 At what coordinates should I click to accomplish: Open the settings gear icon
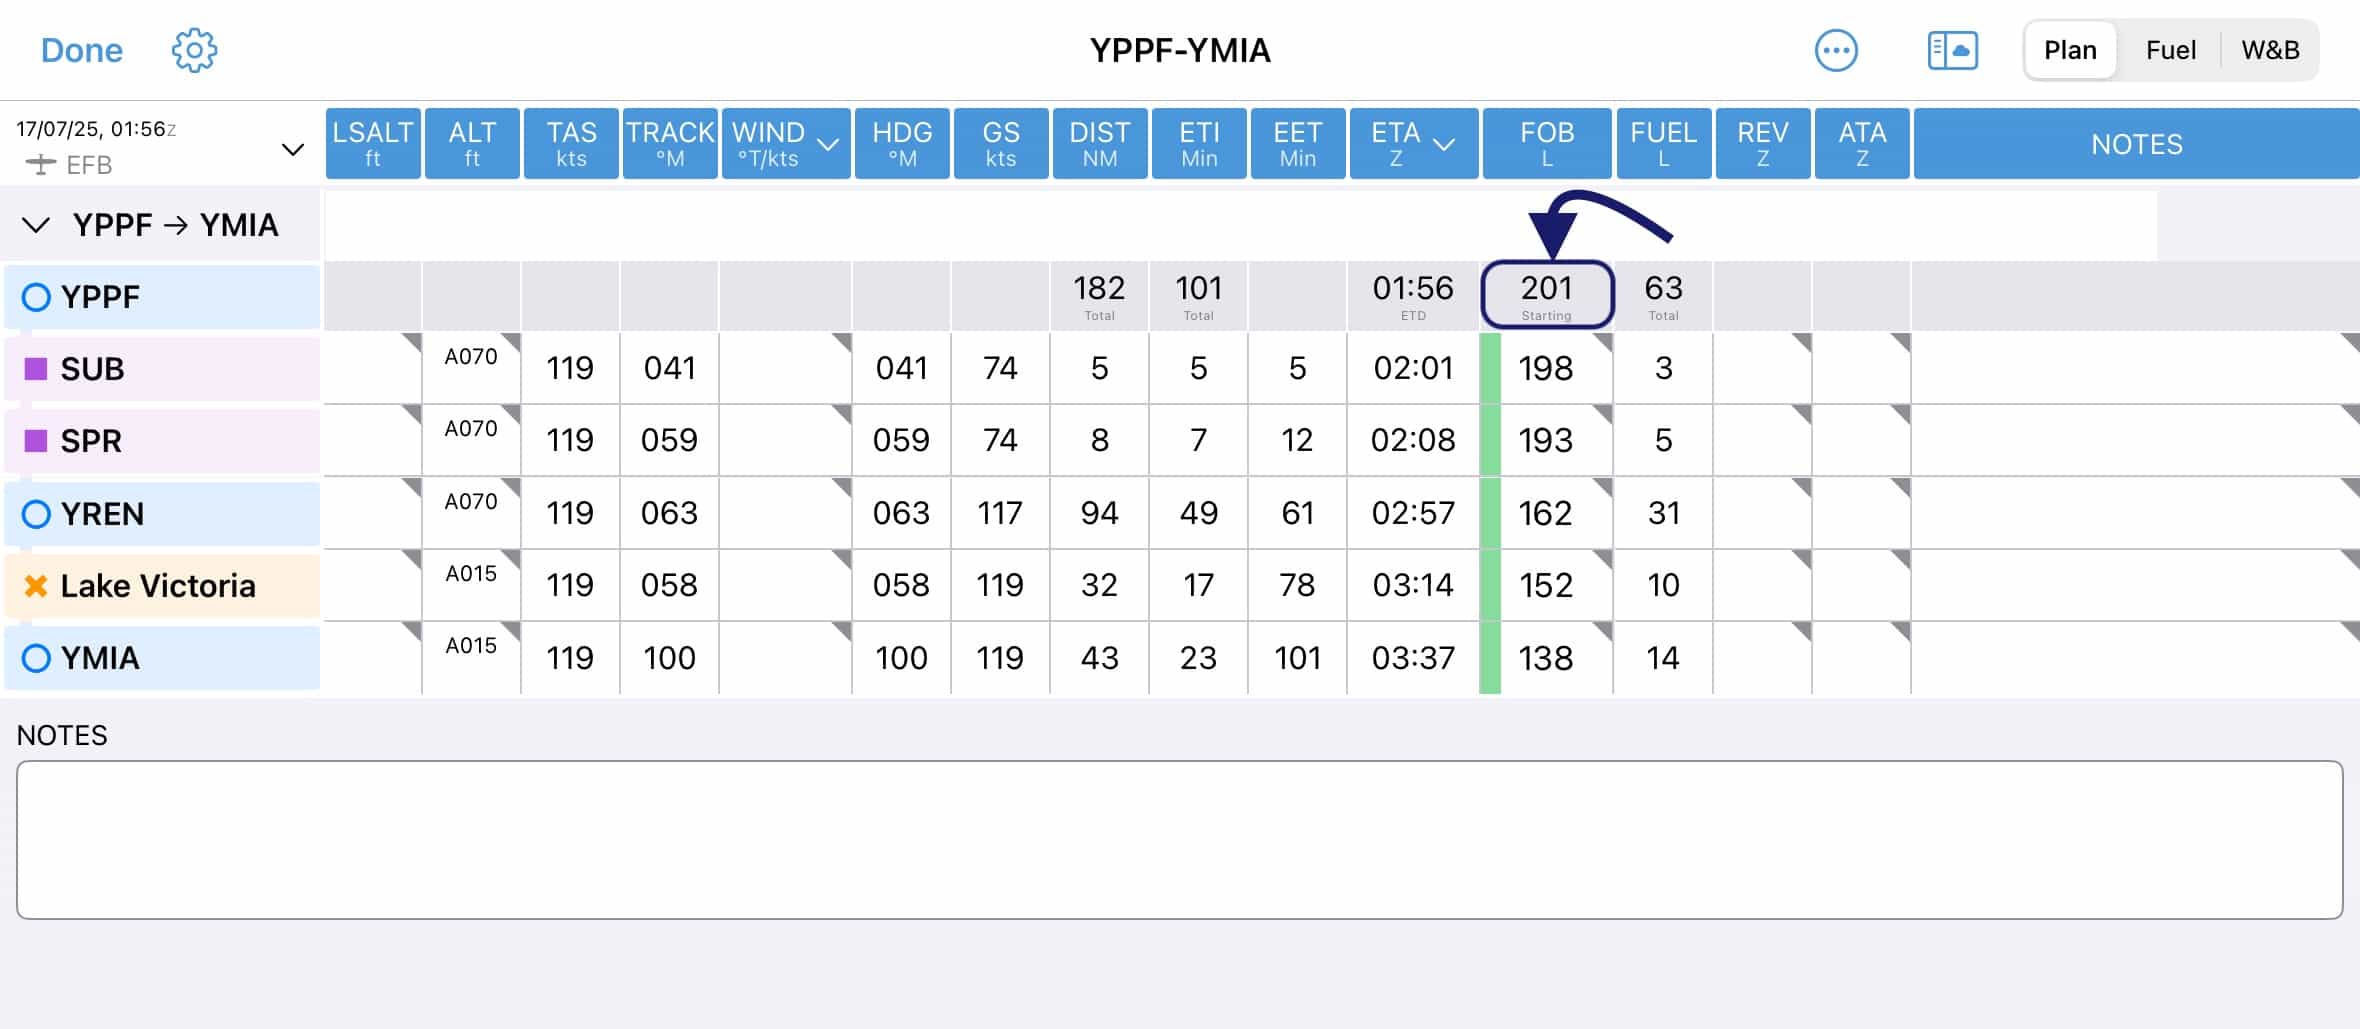click(x=194, y=50)
